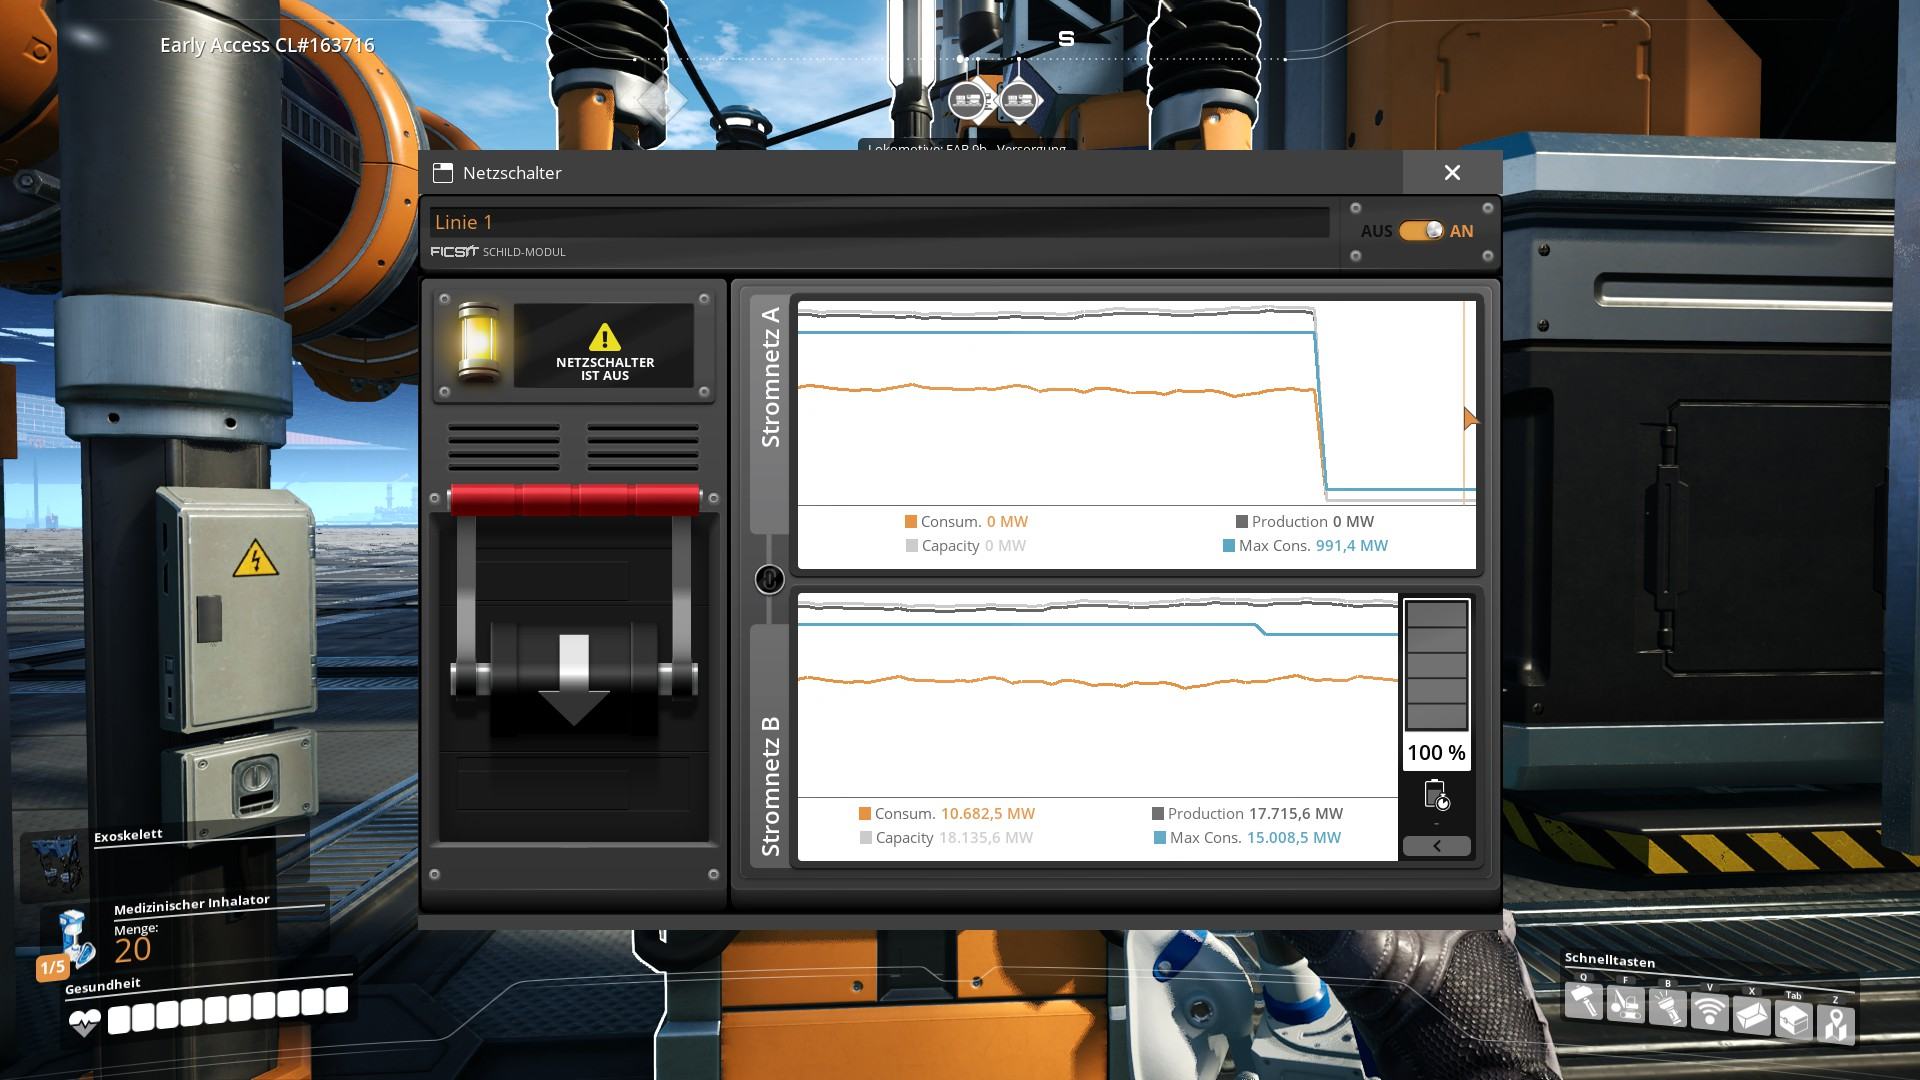
Task: Activate resource scanner shortcut icon
Action: click(1710, 1012)
